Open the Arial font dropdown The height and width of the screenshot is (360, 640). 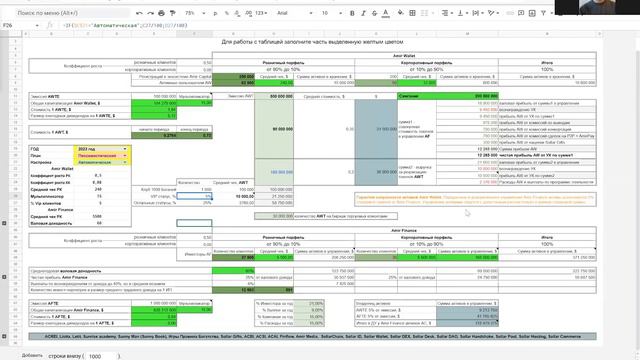pos(294,13)
